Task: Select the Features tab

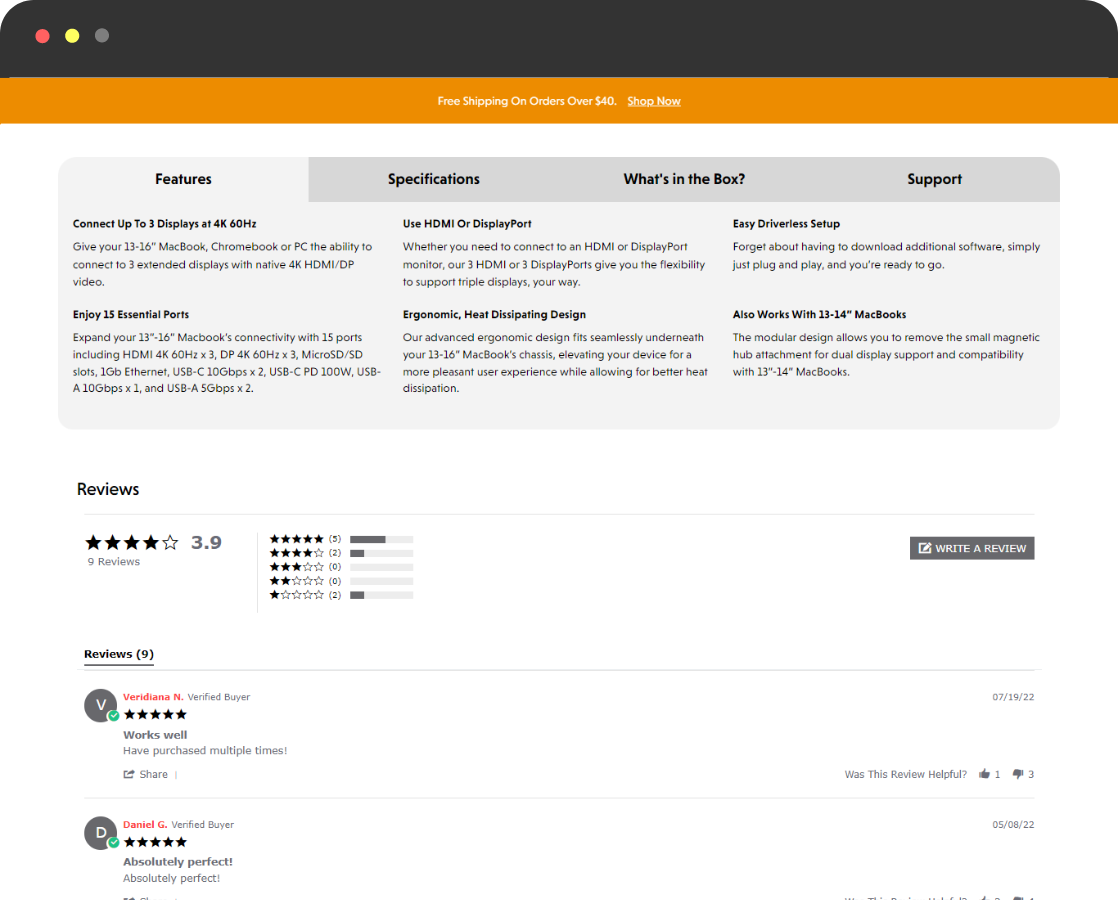Action: coord(183,179)
